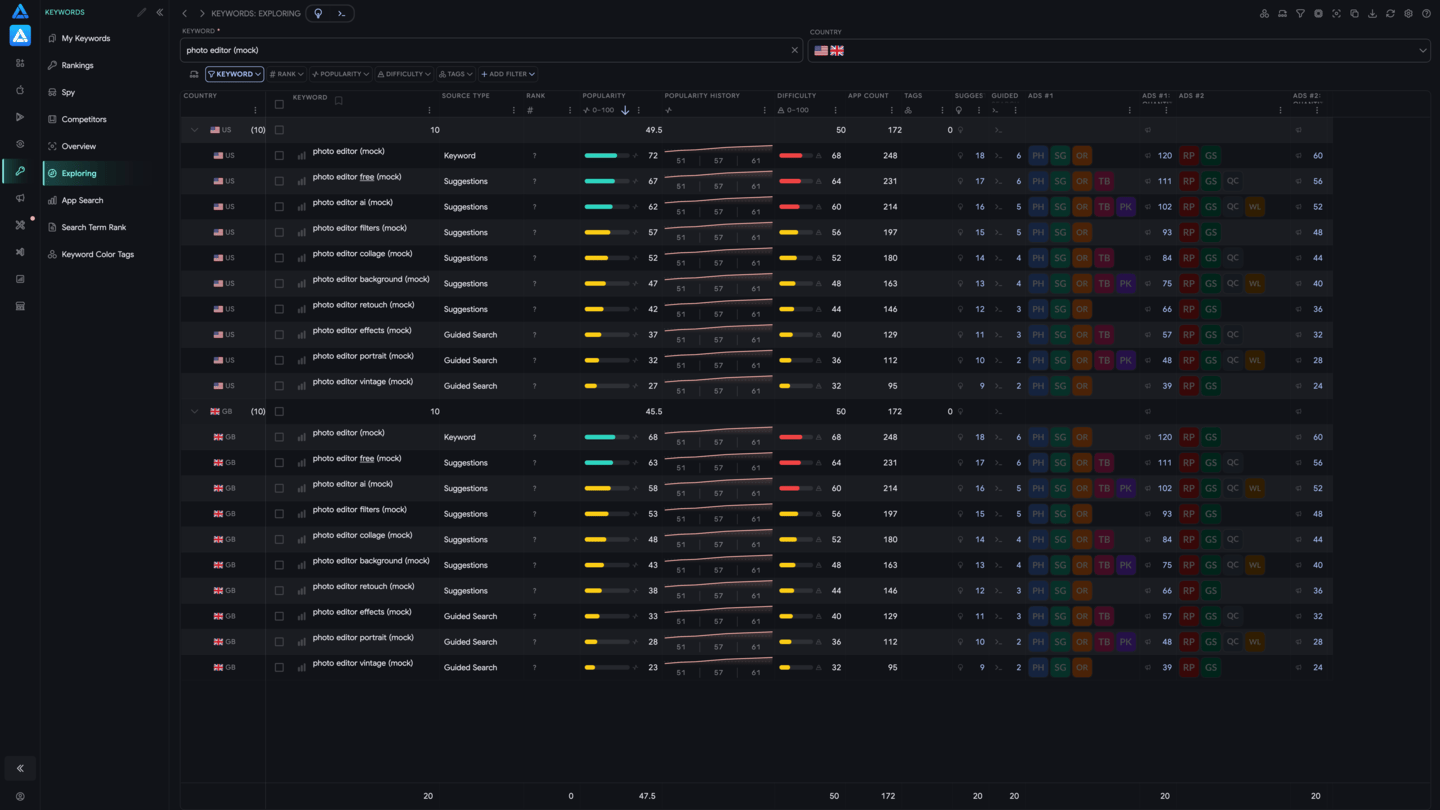Open Overview in sidebar
This screenshot has height=810, width=1440.
pos(78,146)
